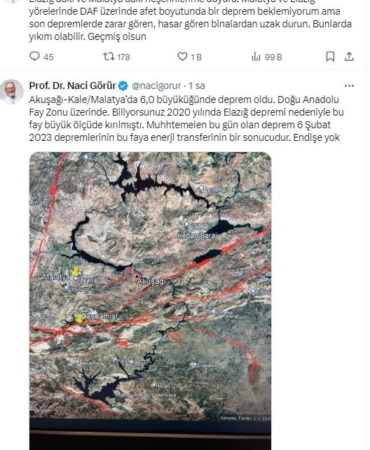Click the image date stamp at map corner

coord(245,418)
